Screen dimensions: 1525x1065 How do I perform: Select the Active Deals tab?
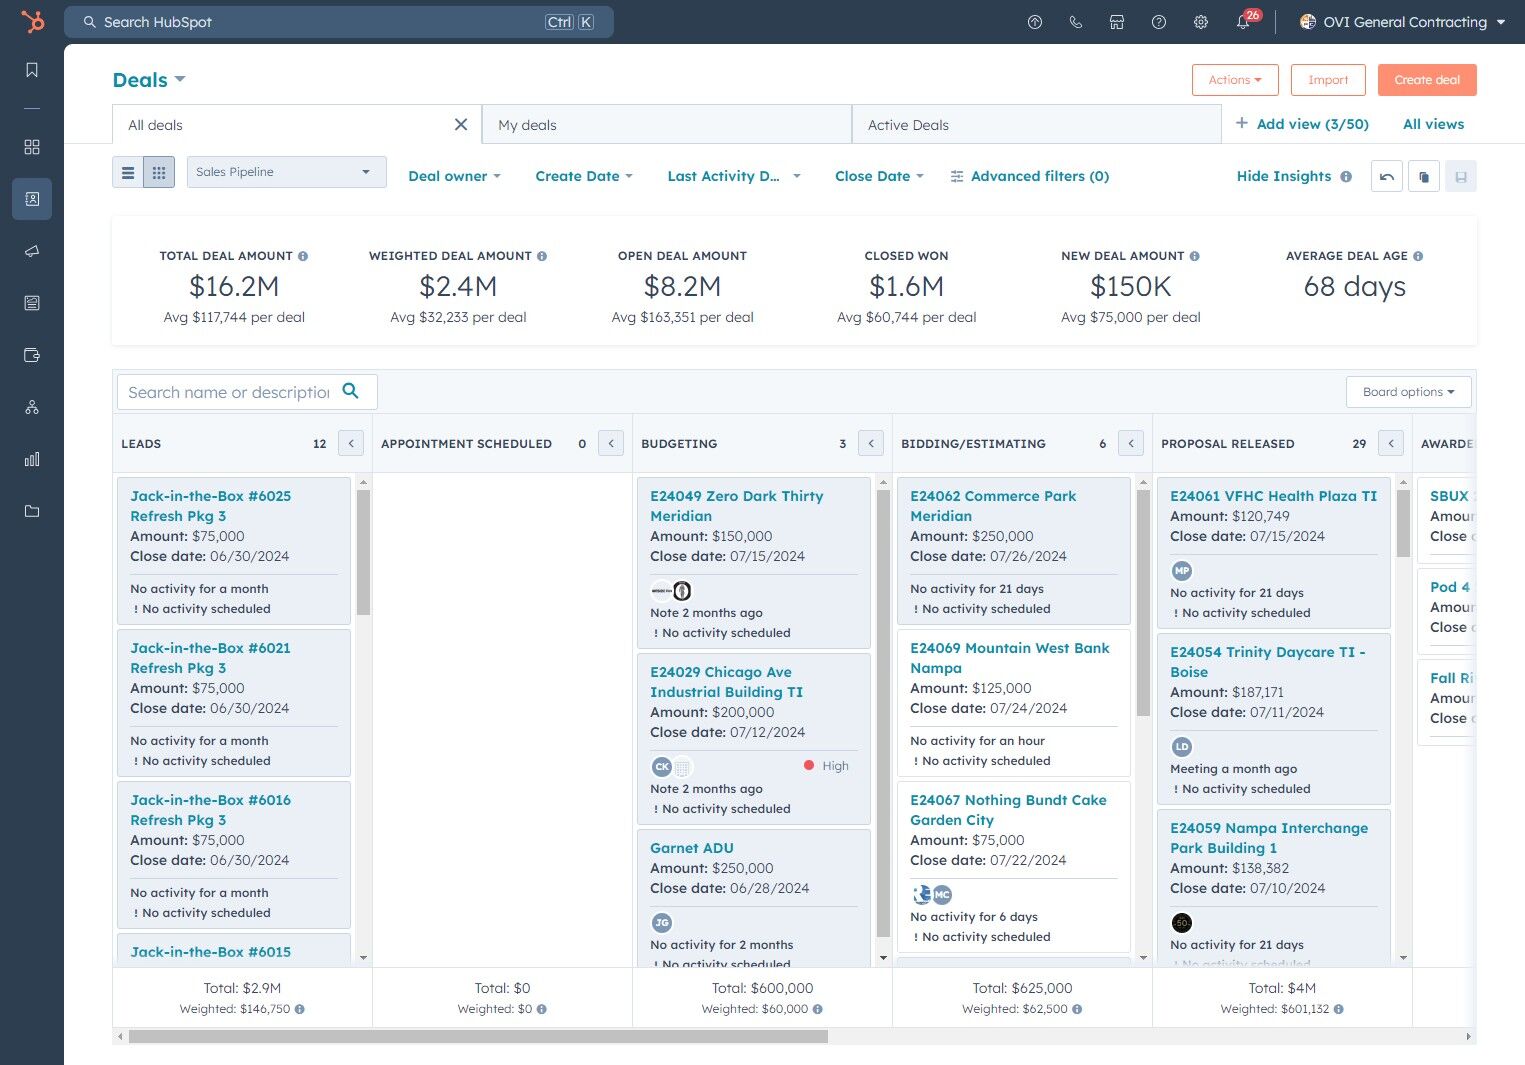[x=1036, y=125]
